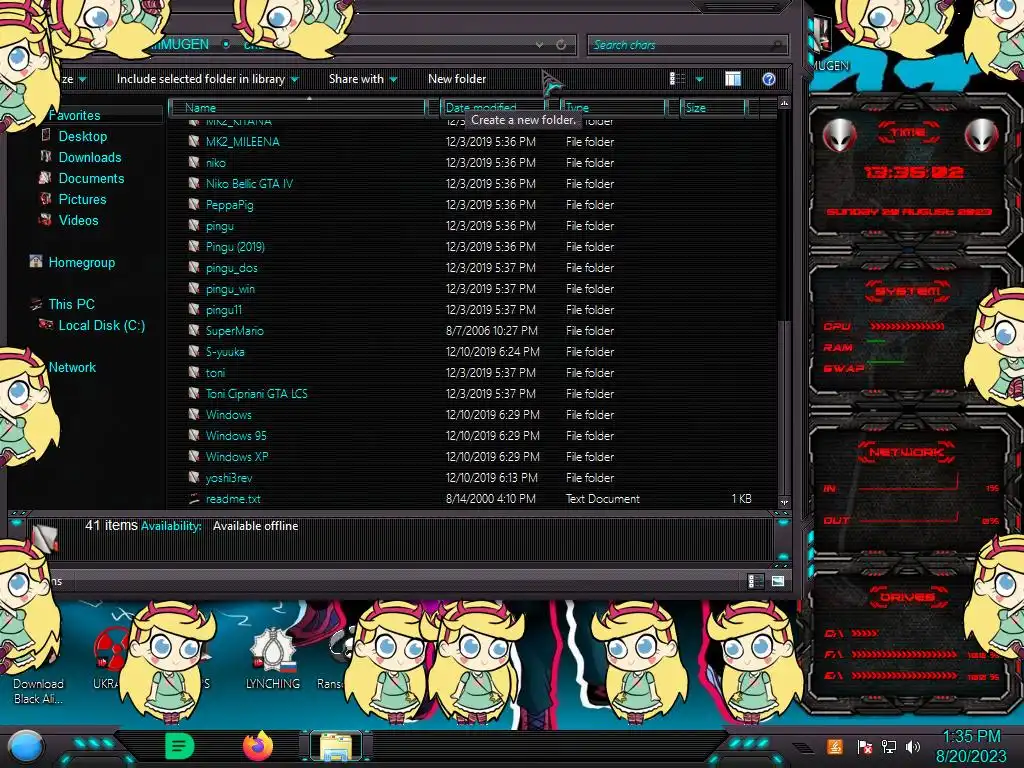The width and height of the screenshot is (1024, 768).
Task: Click the Downloads icon in sidebar
Action: tap(46, 157)
